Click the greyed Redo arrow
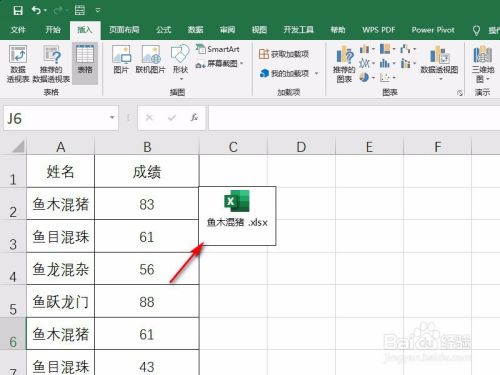Viewport: 500px width, 375px height. tap(58, 11)
